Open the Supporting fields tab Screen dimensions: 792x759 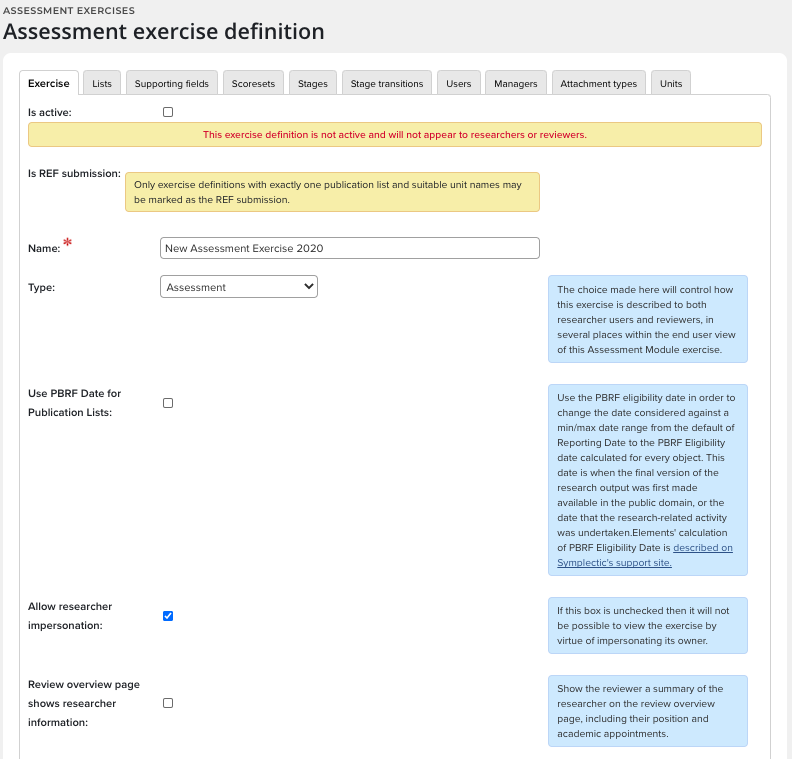[x=172, y=83]
